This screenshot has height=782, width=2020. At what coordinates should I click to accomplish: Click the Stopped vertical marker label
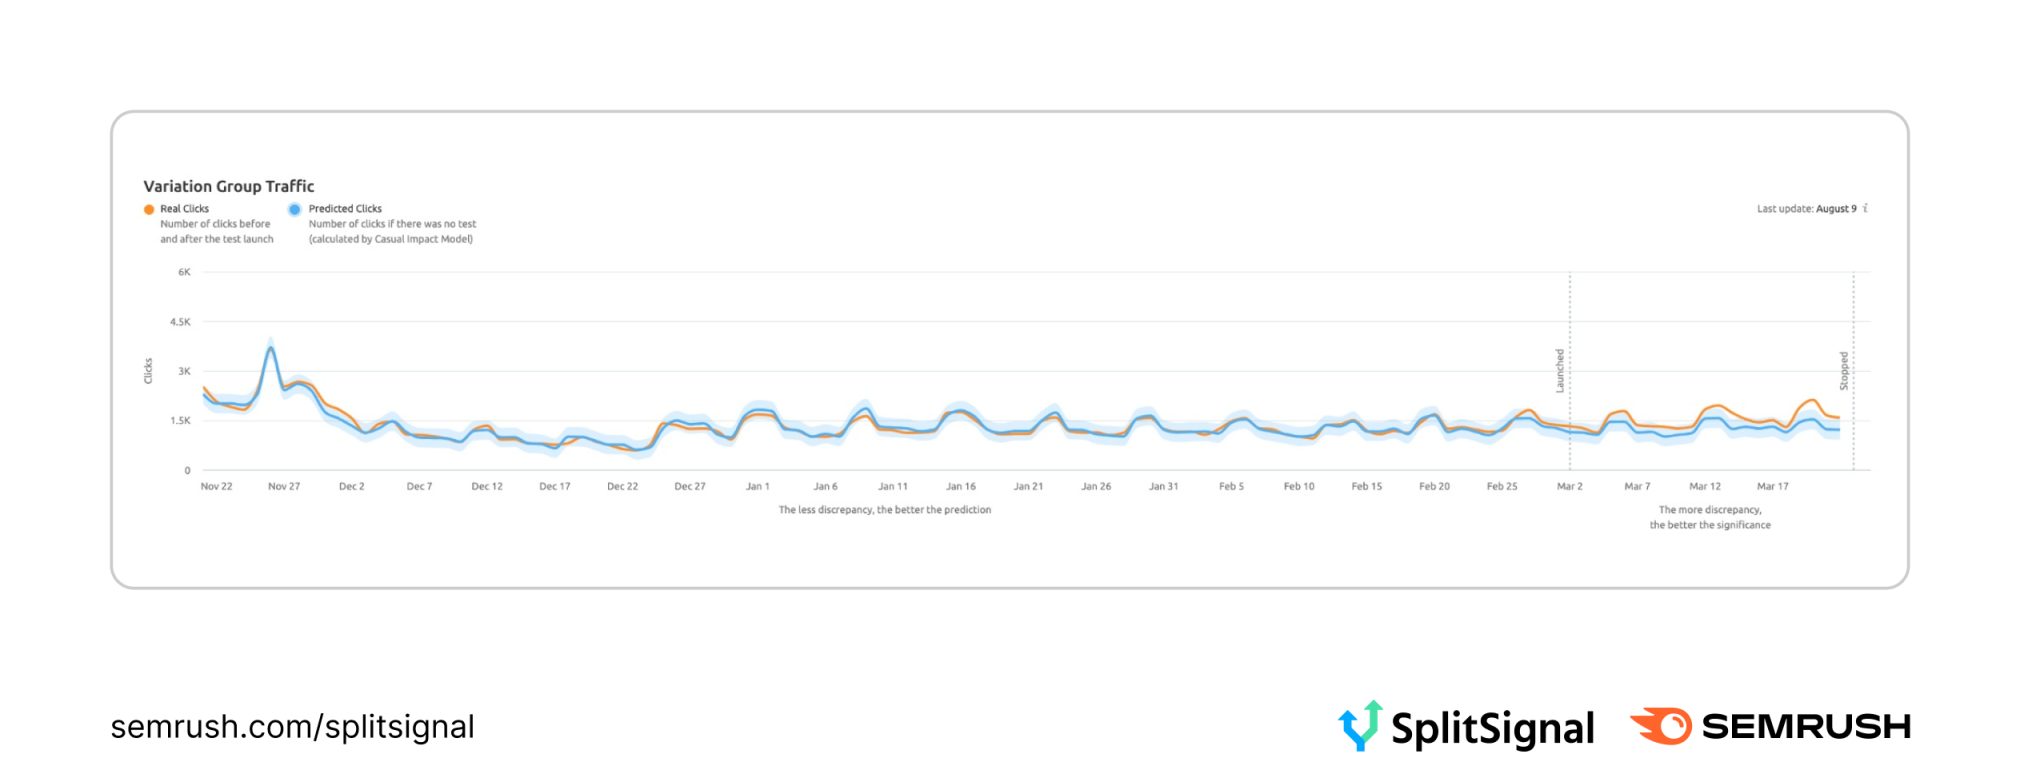coord(1844,371)
